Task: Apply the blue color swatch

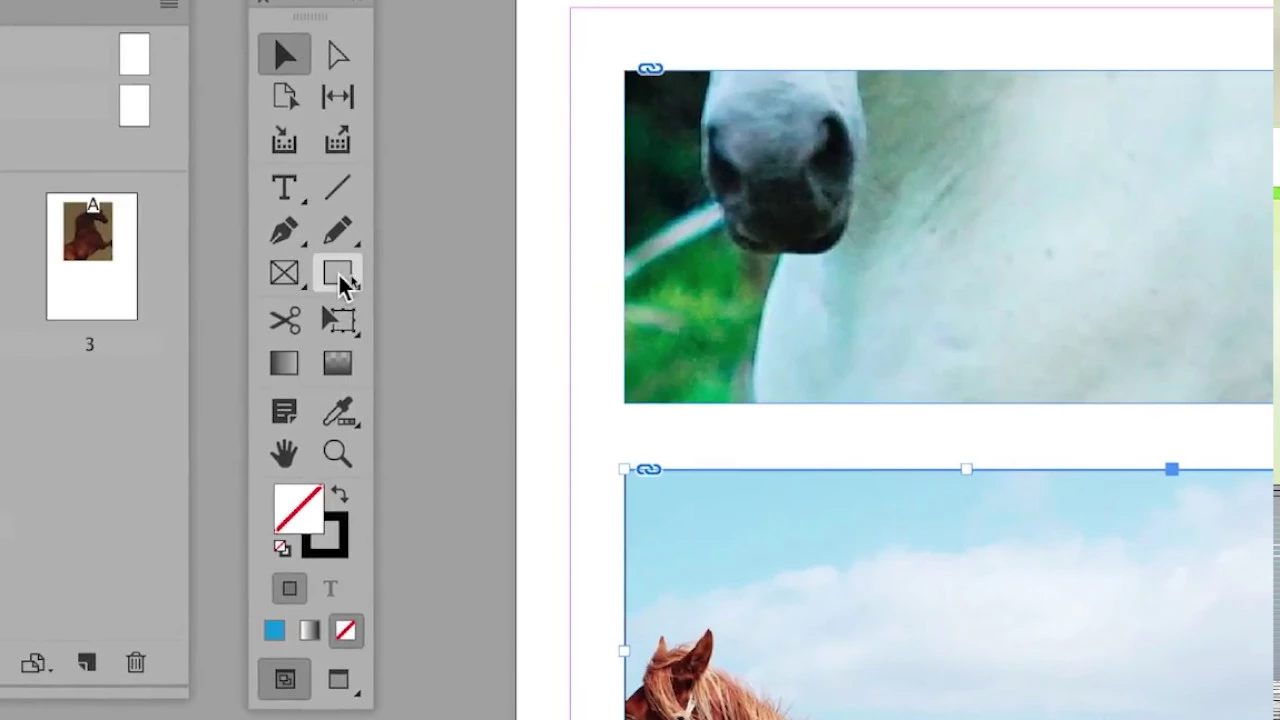Action: [x=274, y=631]
